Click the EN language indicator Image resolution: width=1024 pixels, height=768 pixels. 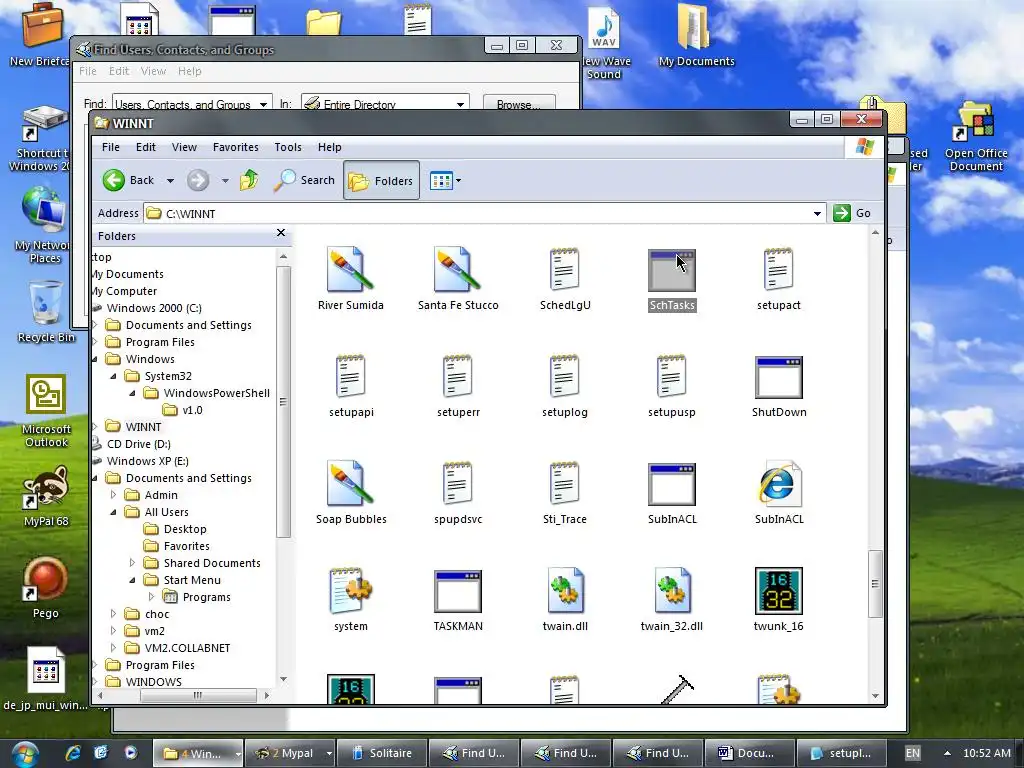coord(912,753)
